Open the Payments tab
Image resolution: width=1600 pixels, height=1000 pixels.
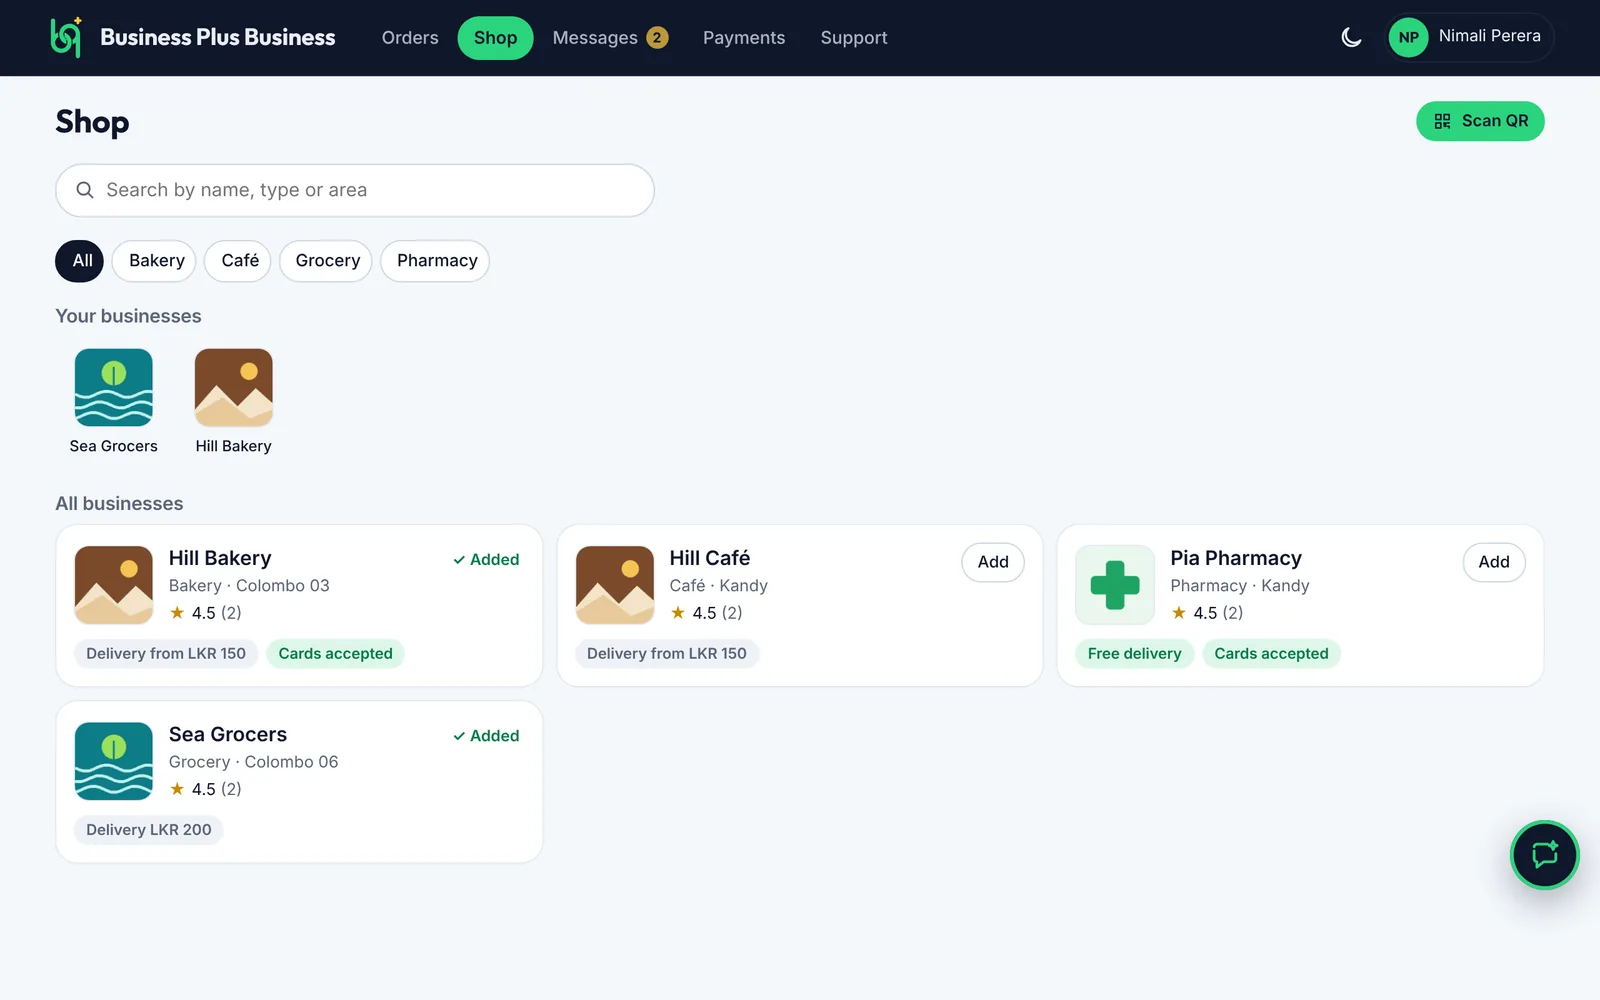coord(744,38)
